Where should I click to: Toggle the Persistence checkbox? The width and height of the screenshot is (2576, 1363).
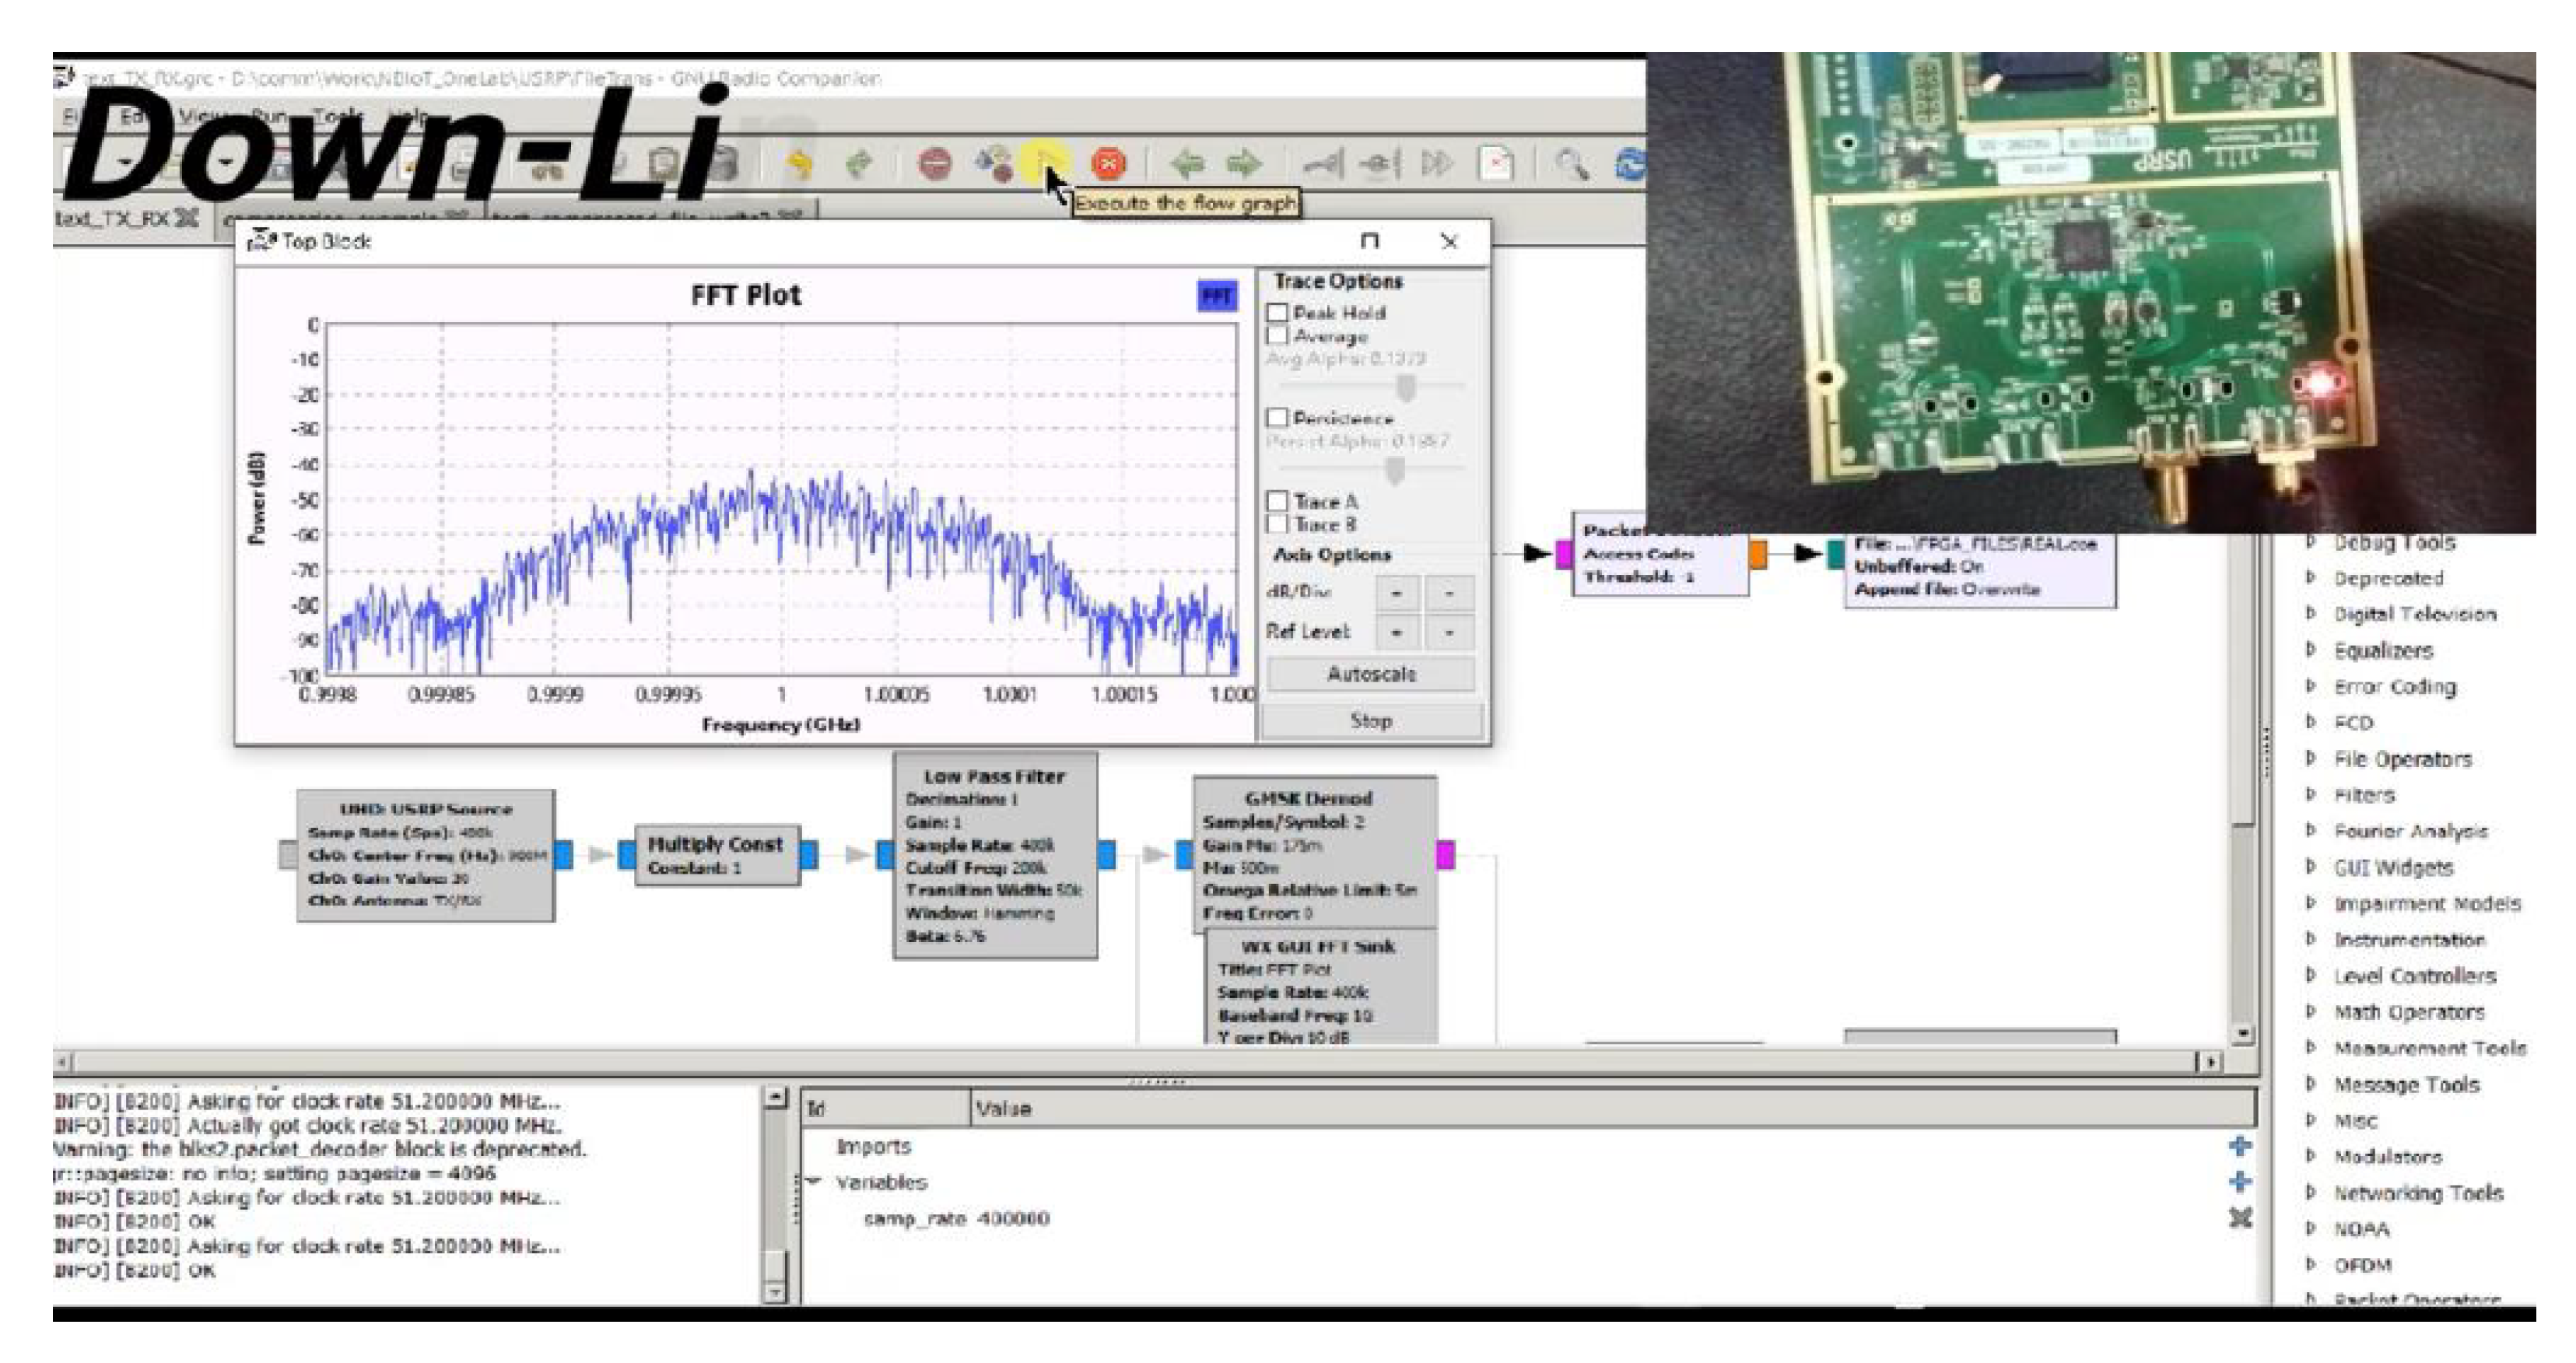coord(1277,418)
